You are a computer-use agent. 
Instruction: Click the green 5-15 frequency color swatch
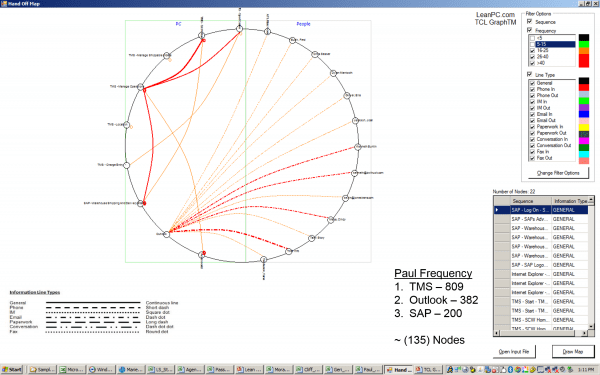pos(584,44)
